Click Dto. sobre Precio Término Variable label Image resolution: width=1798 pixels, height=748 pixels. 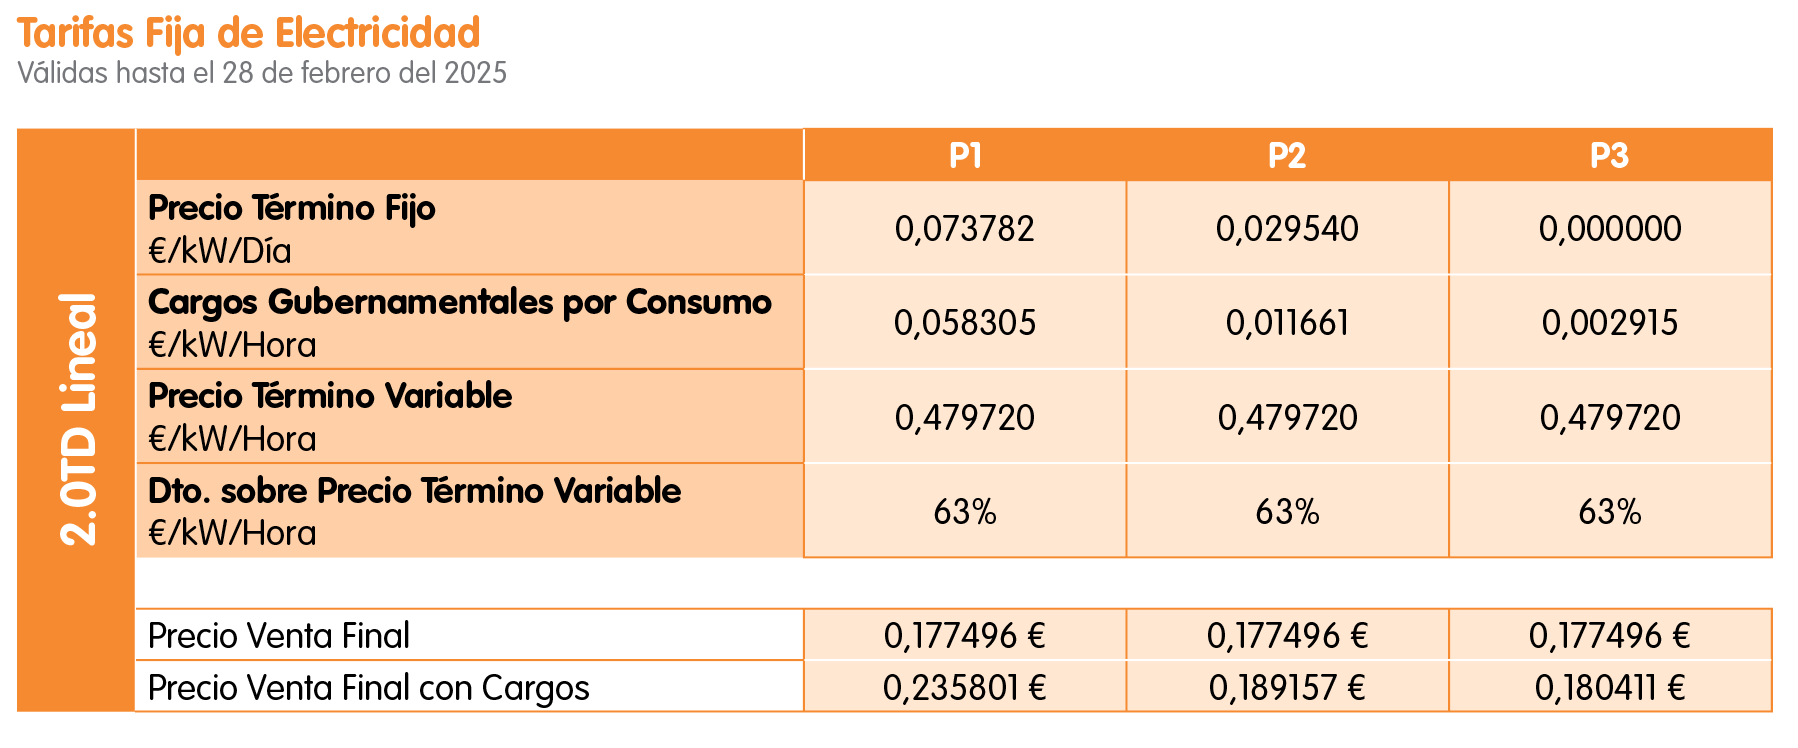click(x=414, y=491)
